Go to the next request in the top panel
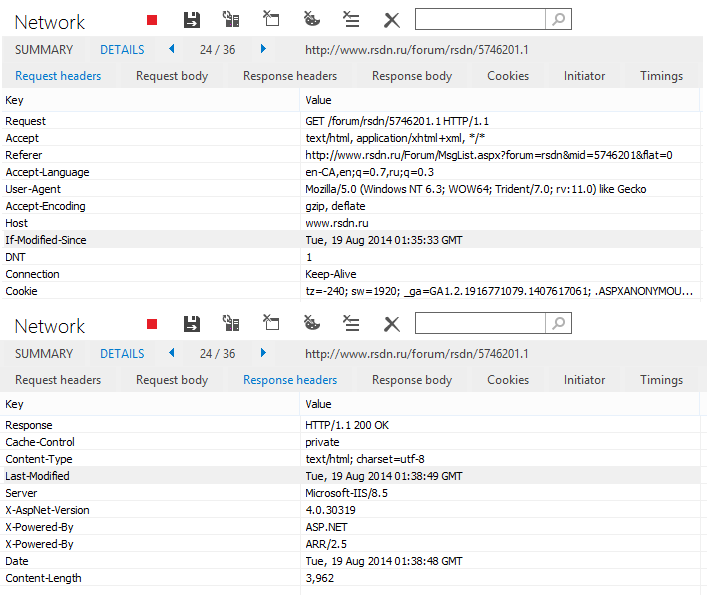 coord(263,49)
